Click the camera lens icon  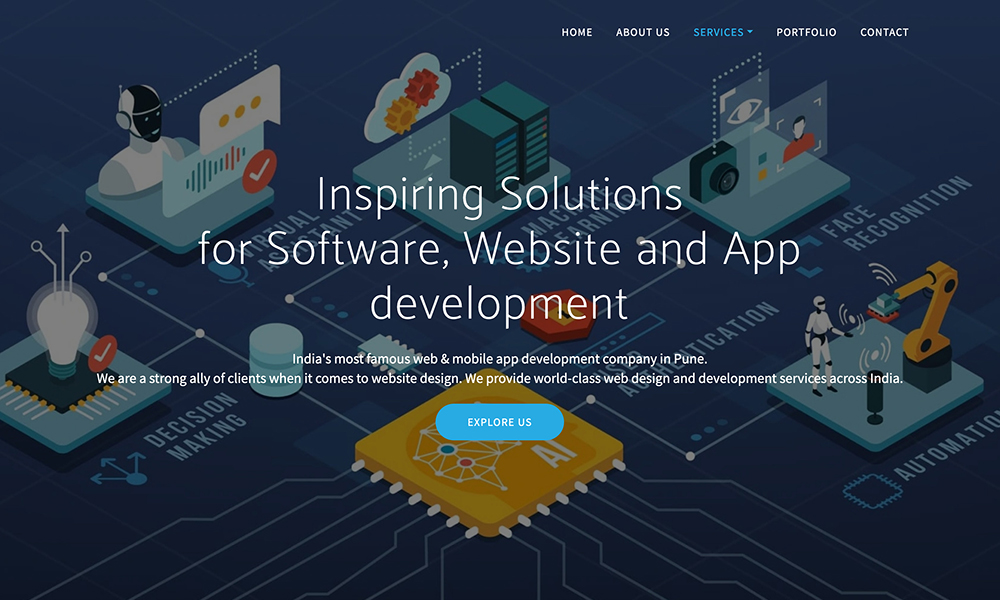click(718, 174)
